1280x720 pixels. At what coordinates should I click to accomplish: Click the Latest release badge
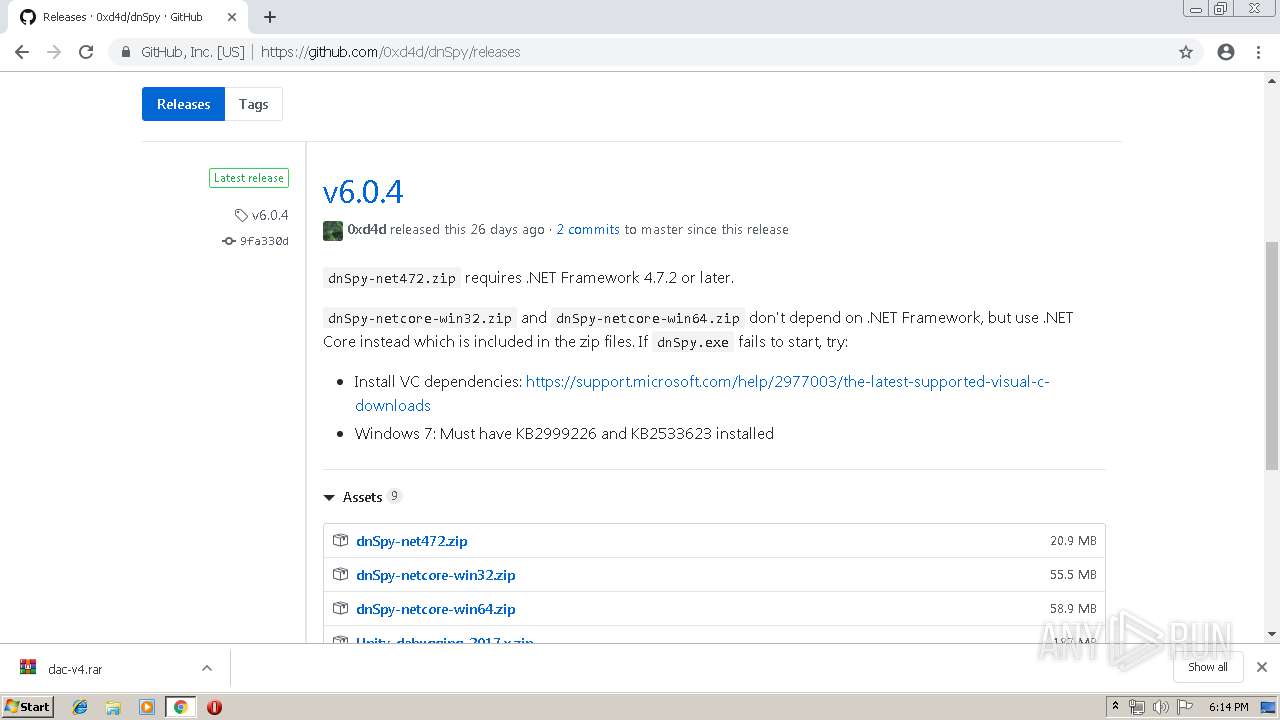[249, 178]
